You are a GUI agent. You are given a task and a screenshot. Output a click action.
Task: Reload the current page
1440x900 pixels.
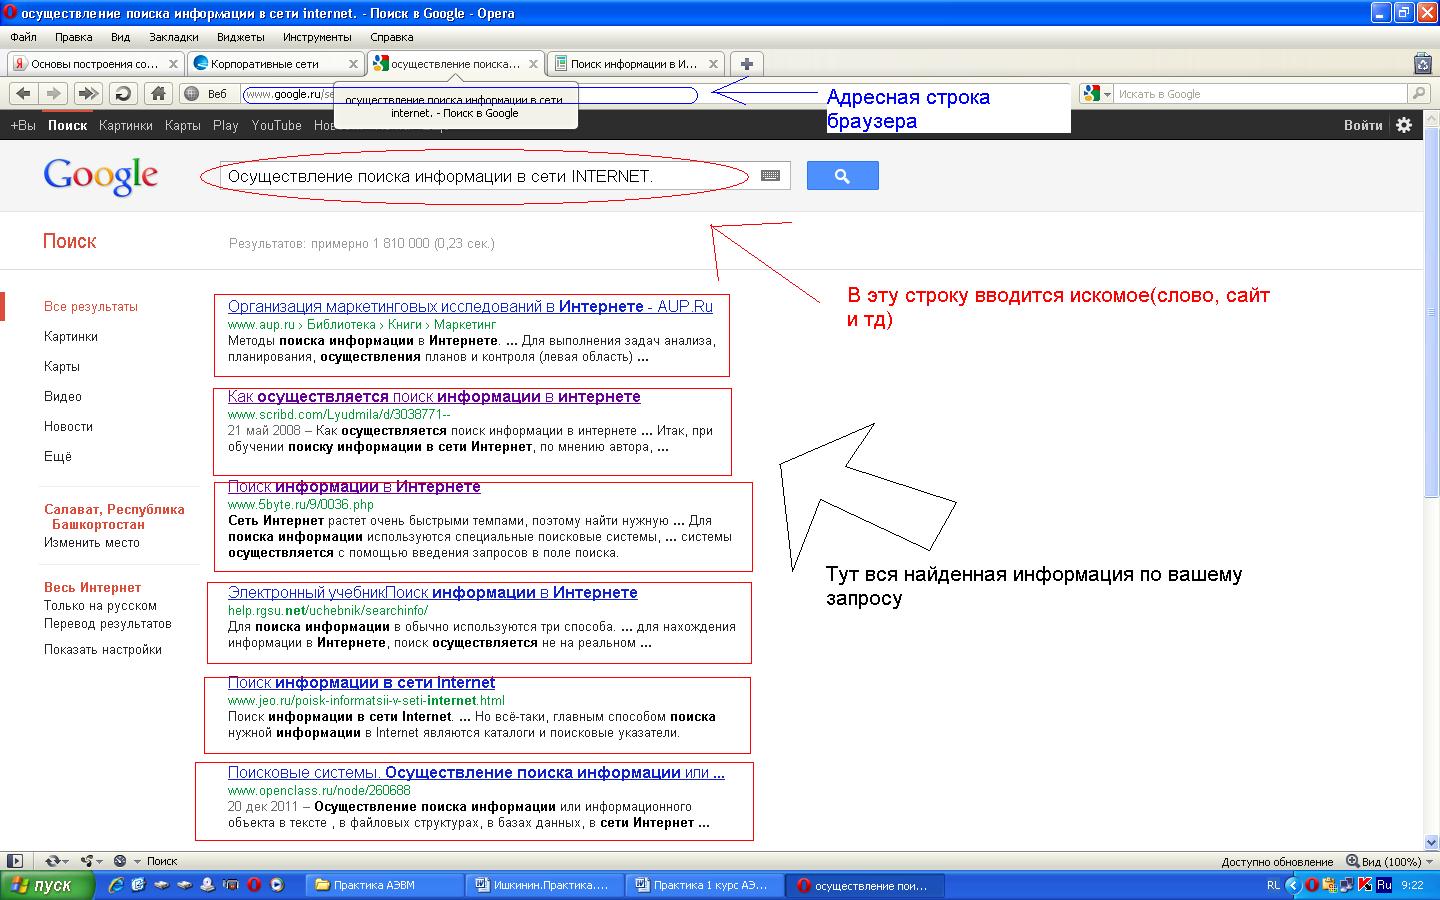pos(123,93)
